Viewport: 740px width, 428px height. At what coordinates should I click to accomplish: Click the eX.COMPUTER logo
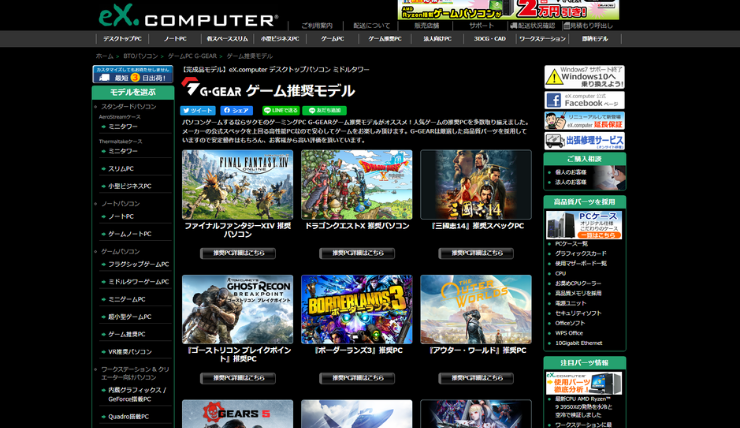pyautogui.click(x=188, y=16)
